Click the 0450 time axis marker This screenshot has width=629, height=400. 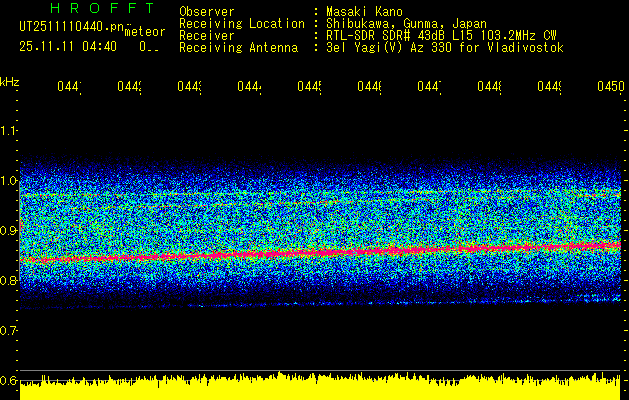609,88
